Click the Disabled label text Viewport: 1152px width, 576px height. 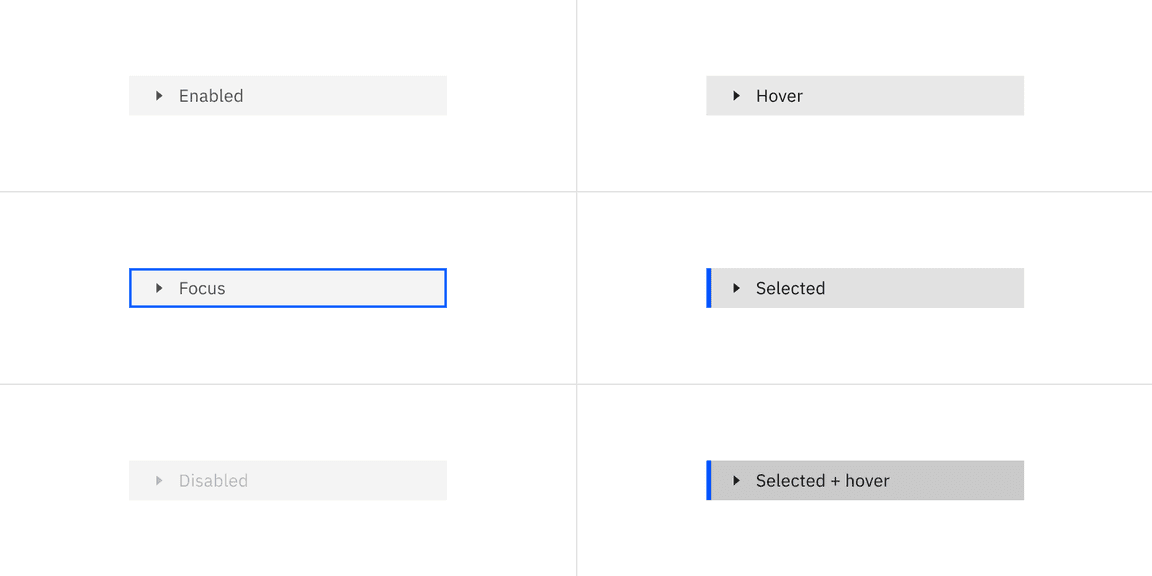point(213,481)
